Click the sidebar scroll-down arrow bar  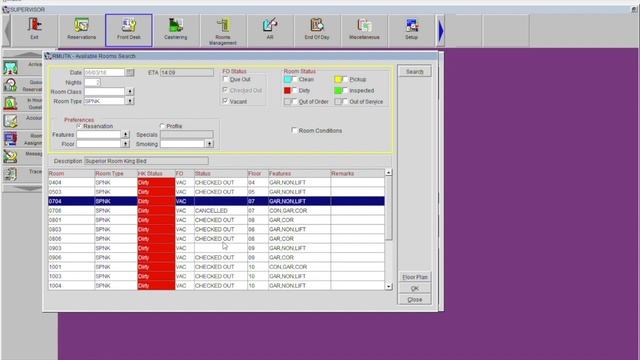pos(22,188)
